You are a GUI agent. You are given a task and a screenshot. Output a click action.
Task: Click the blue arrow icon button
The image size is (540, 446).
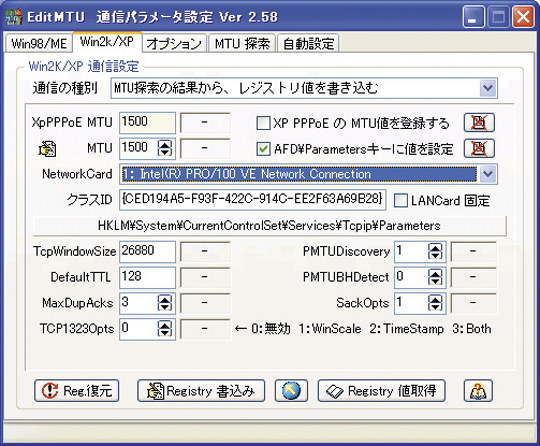point(291,391)
